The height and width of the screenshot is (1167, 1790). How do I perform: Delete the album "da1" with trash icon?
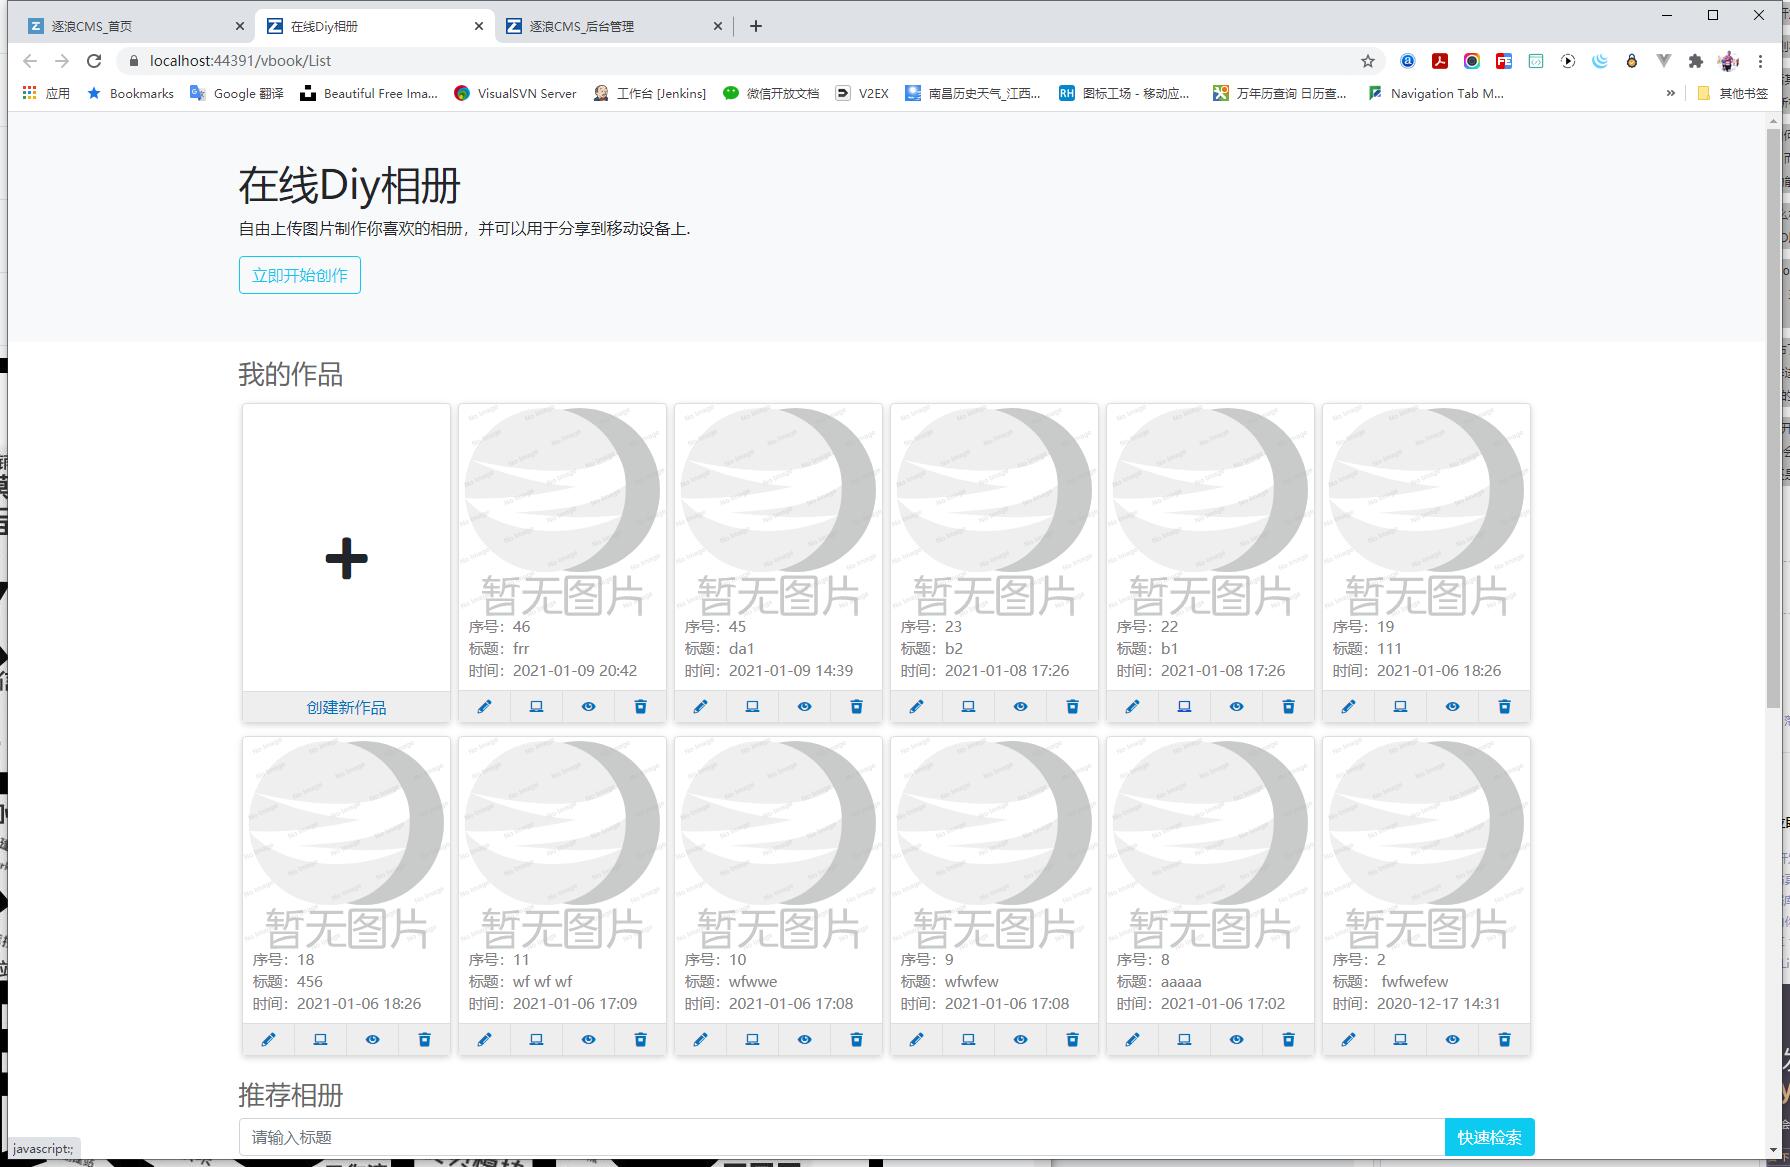click(x=856, y=706)
